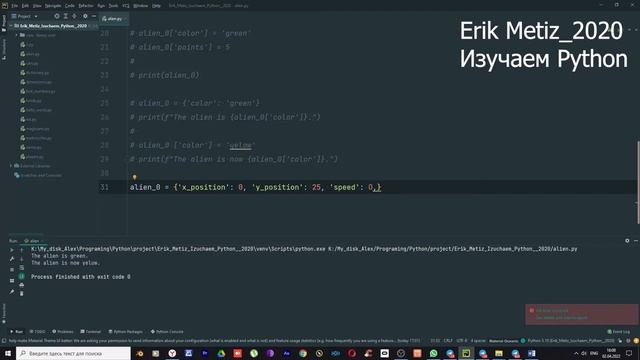
Task: Open the Terminal tool tab
Action: coord(91,331)
